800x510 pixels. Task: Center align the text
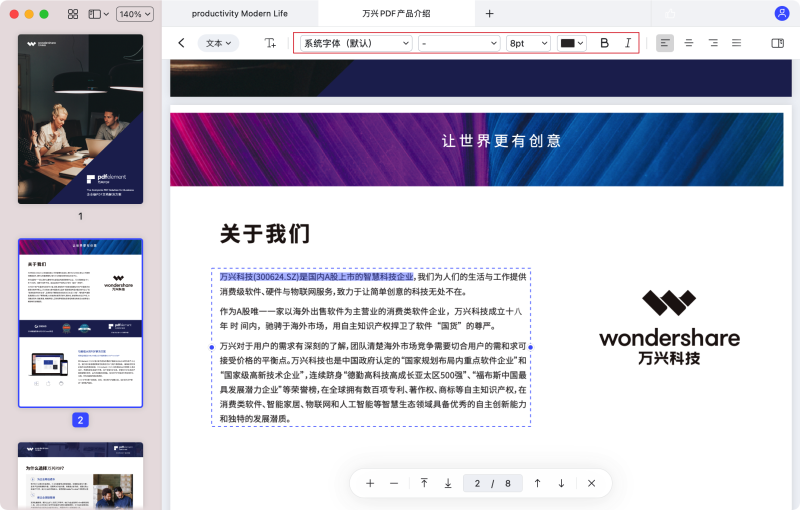click(689, 43)
